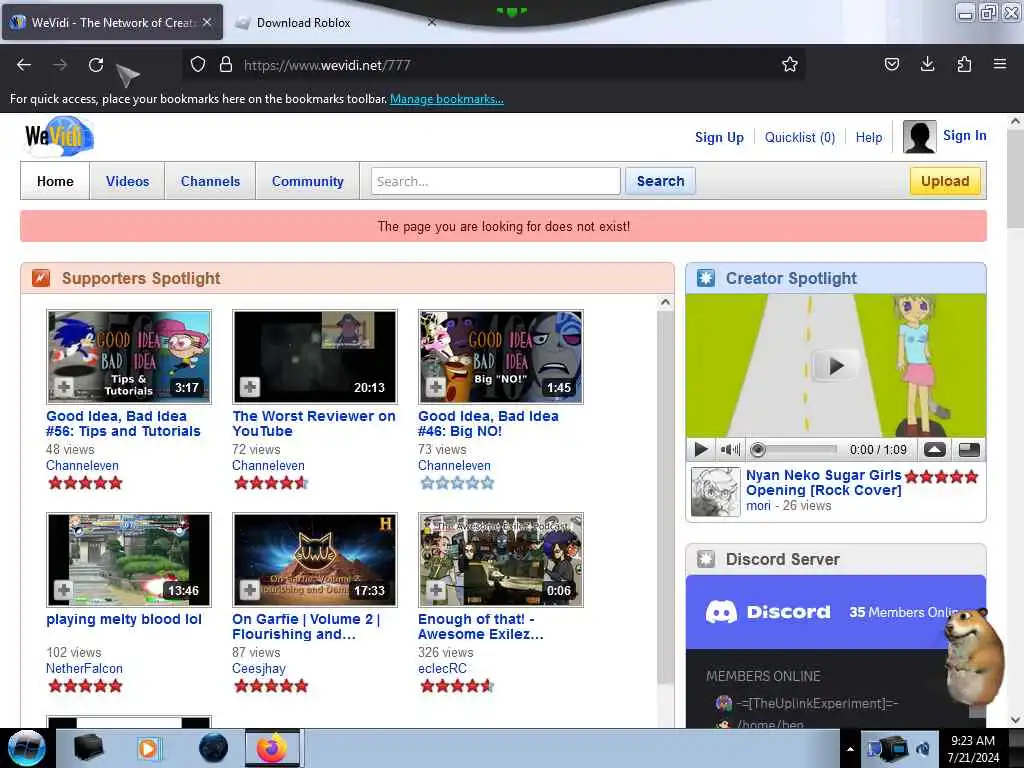
Task: Add playing melty blood video to quicklist
Action: coord(63,590)
